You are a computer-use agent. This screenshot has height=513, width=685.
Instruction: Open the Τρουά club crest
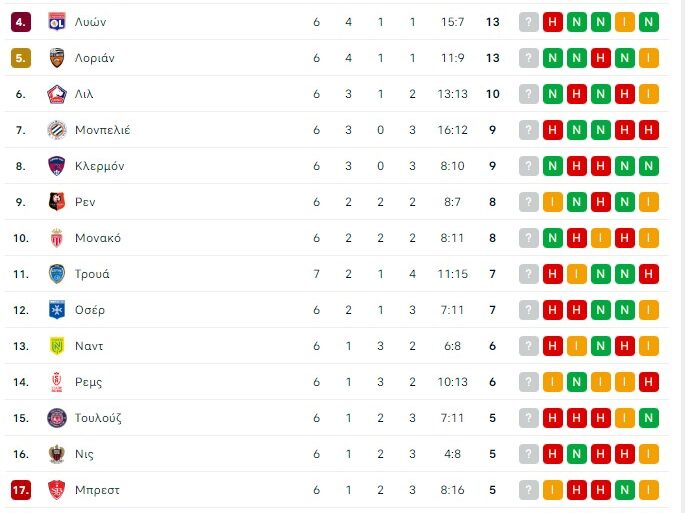[56, 274]
